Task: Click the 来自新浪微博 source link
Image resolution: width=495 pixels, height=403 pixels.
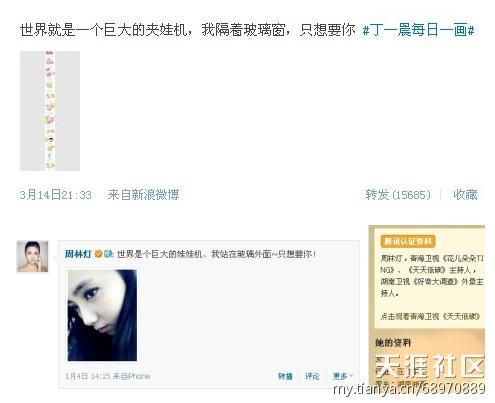Action: [x=144, y=195]
